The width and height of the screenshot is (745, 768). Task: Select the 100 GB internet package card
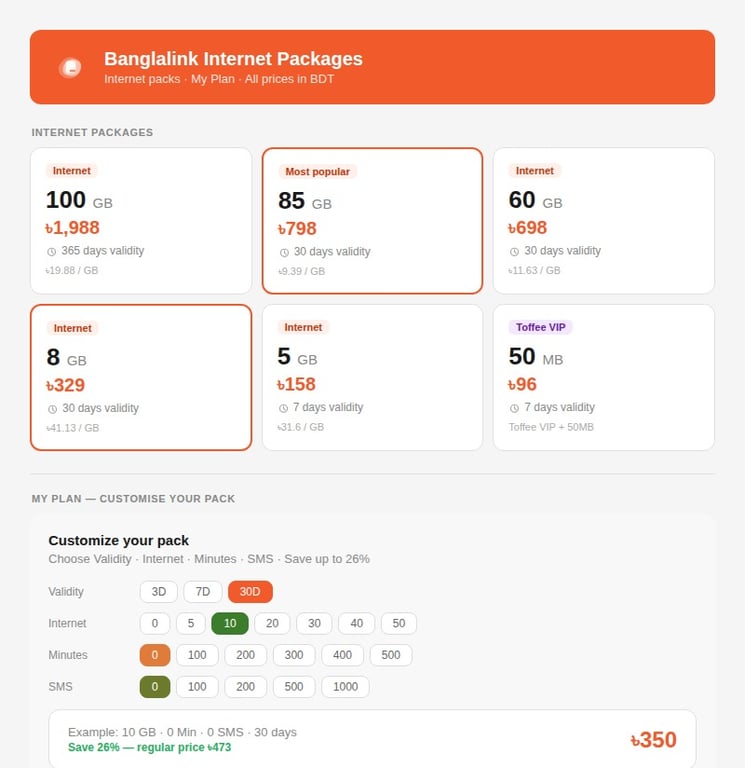[141, 221]
